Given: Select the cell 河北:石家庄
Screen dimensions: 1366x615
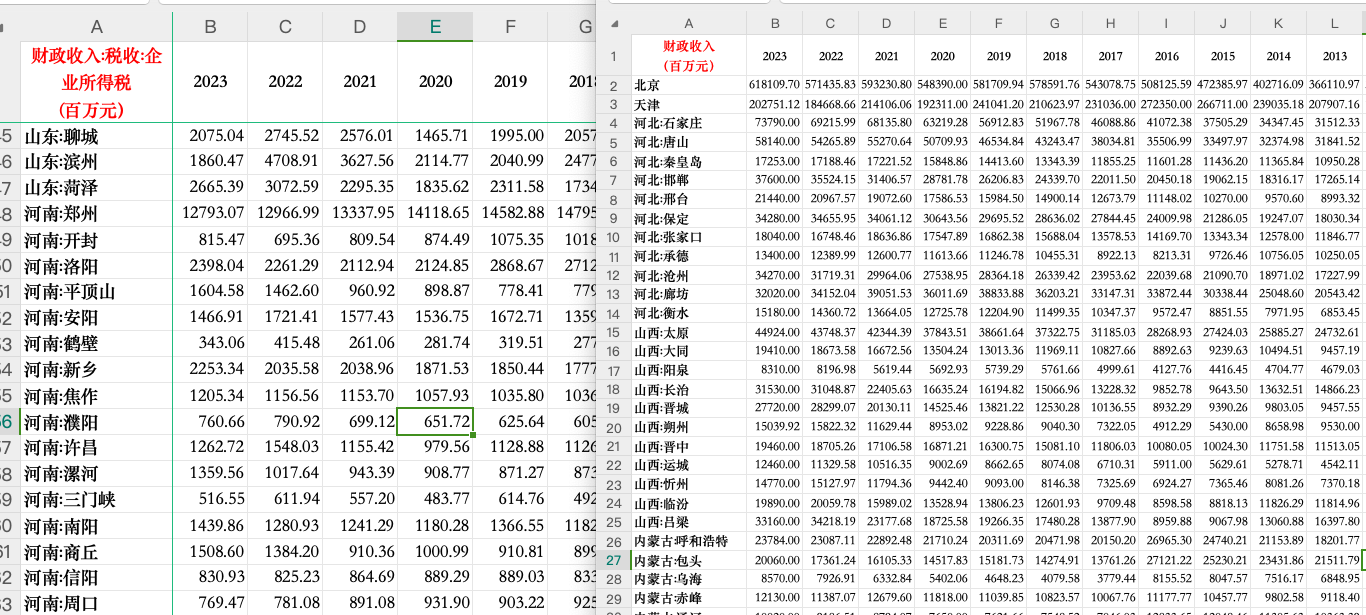Looking at the screenshot, I should [688, 124].
